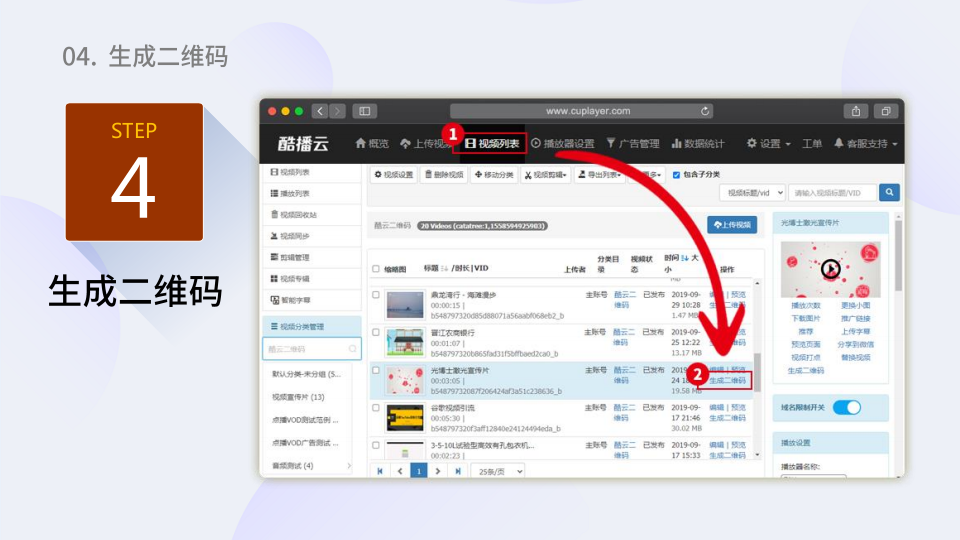The height and width of the screenshot is (540, 960).
Task: Check the 晋江农商银行 row checkbox
Action: 376,332
